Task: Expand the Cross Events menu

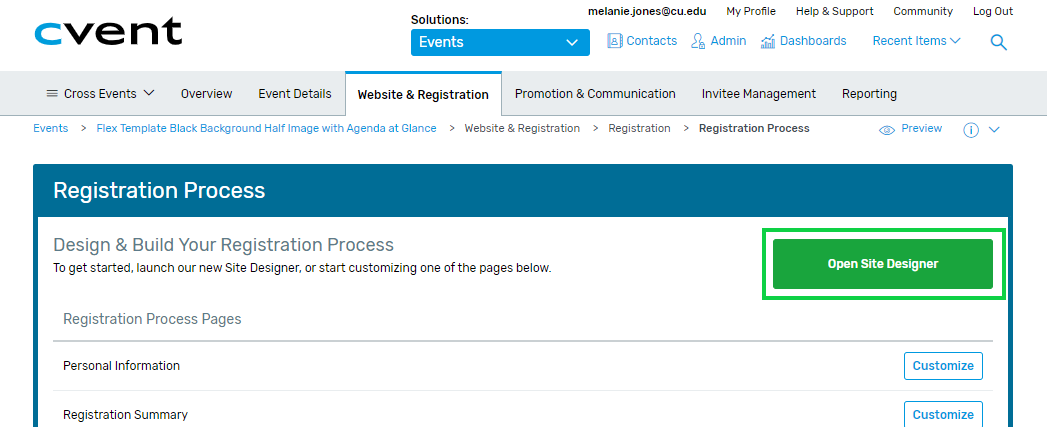Action: click(100, 94)
